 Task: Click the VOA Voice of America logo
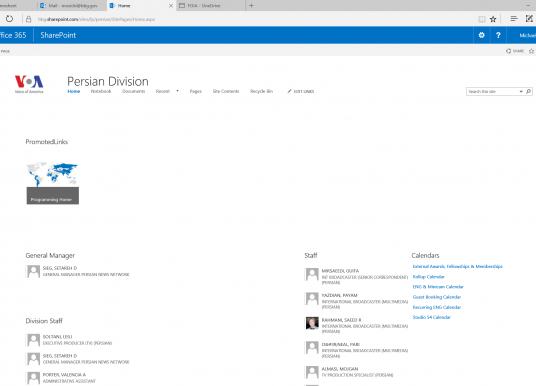coord(29,84)
